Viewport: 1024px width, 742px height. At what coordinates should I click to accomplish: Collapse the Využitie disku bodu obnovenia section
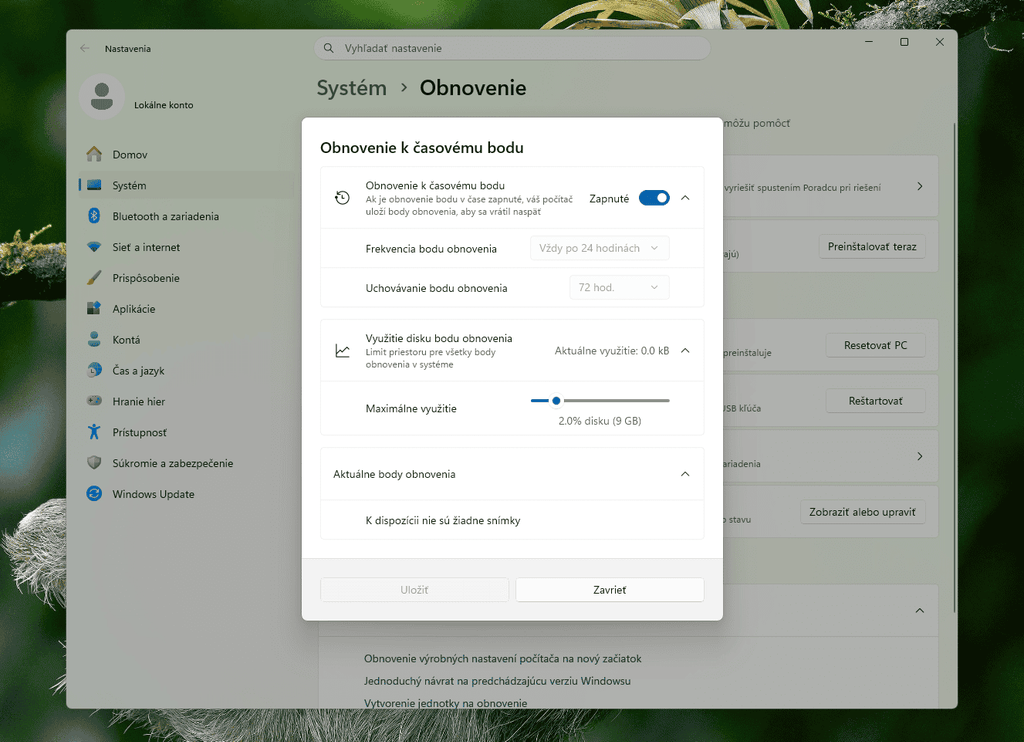[x=685, y=351]
